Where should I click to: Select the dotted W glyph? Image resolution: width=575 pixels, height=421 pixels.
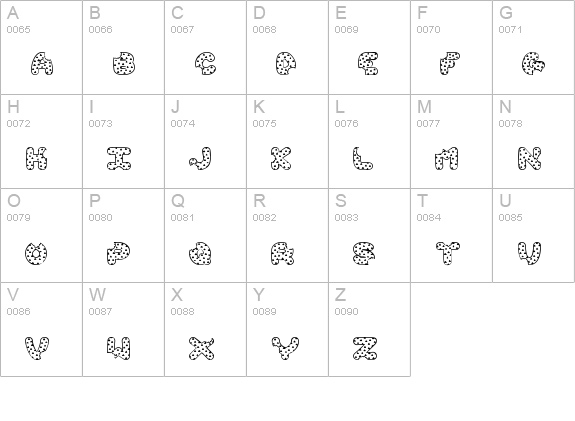pyautogui.click(x=118, y=348)
